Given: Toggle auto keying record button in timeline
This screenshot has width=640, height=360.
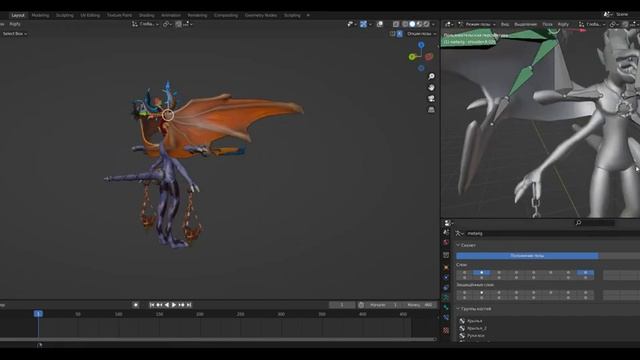Looking at the screenshot, I should [136, 305].
